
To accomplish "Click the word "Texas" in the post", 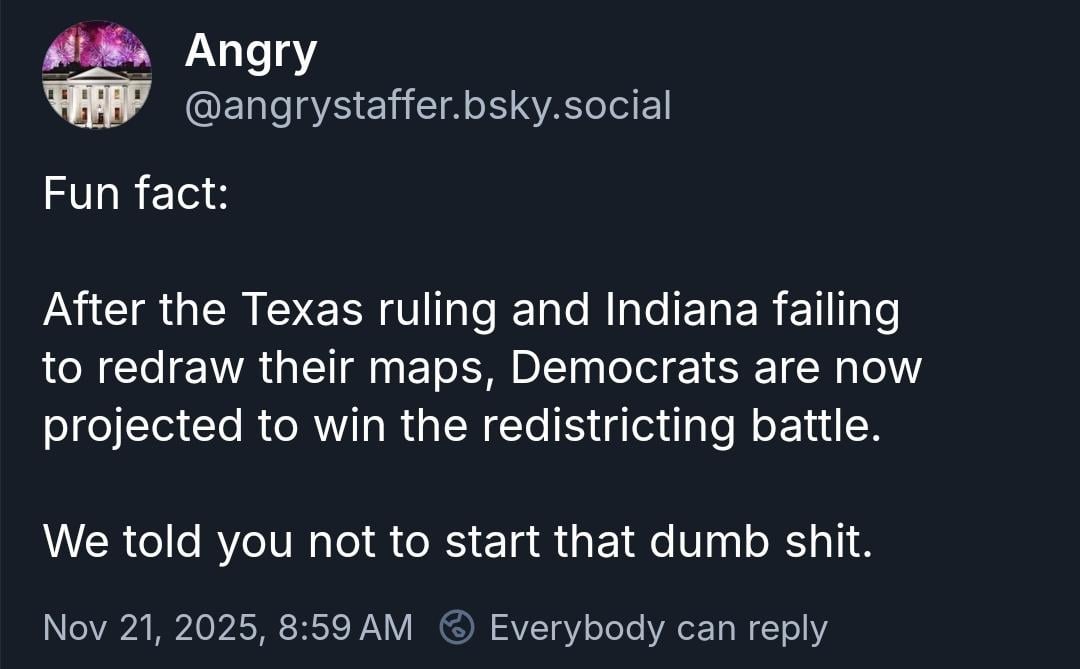I will (304, 310).
